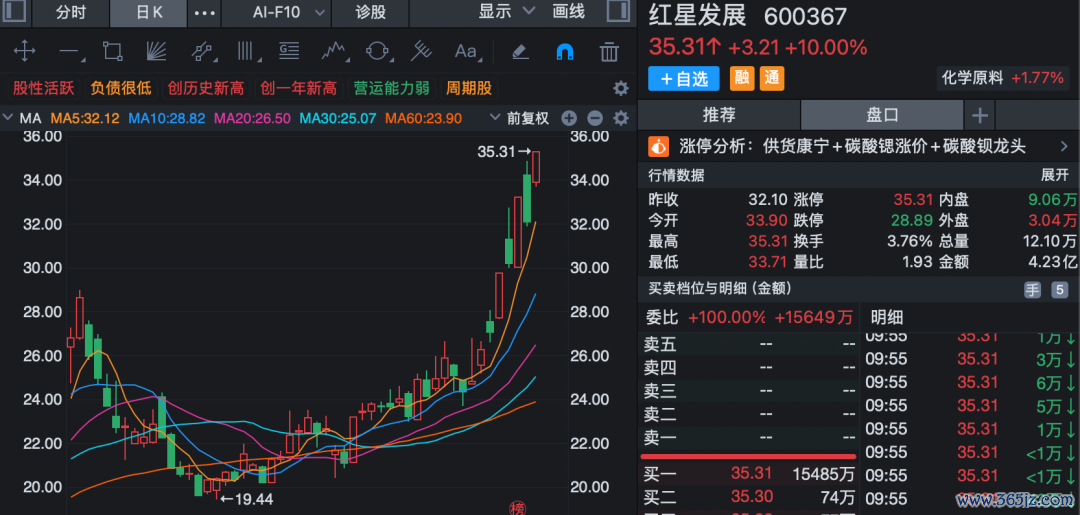Click the 画线 draw lines button

tap(569, 12)
